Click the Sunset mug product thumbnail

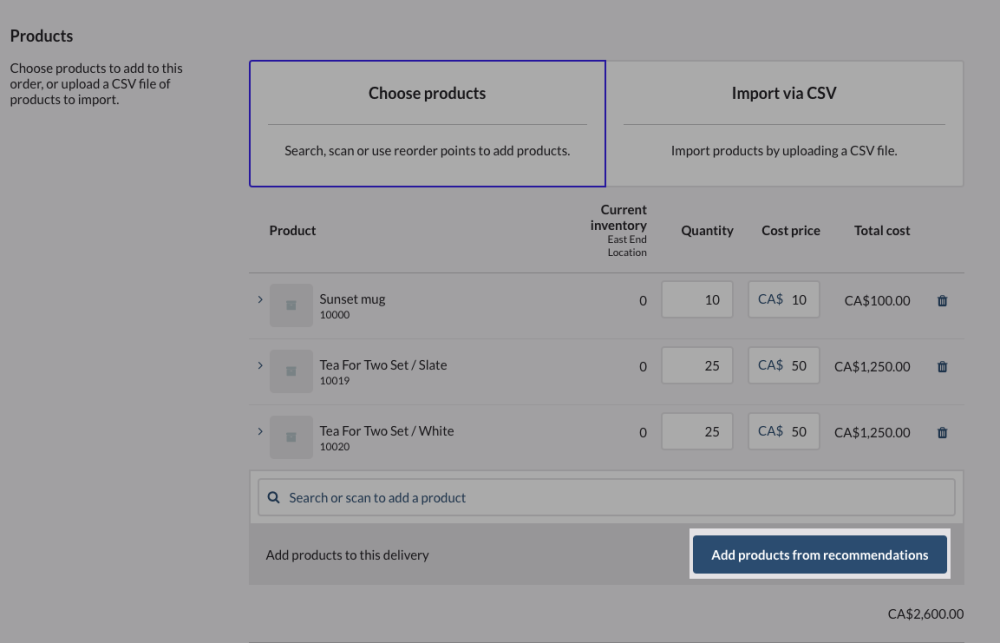click(291, 303)
